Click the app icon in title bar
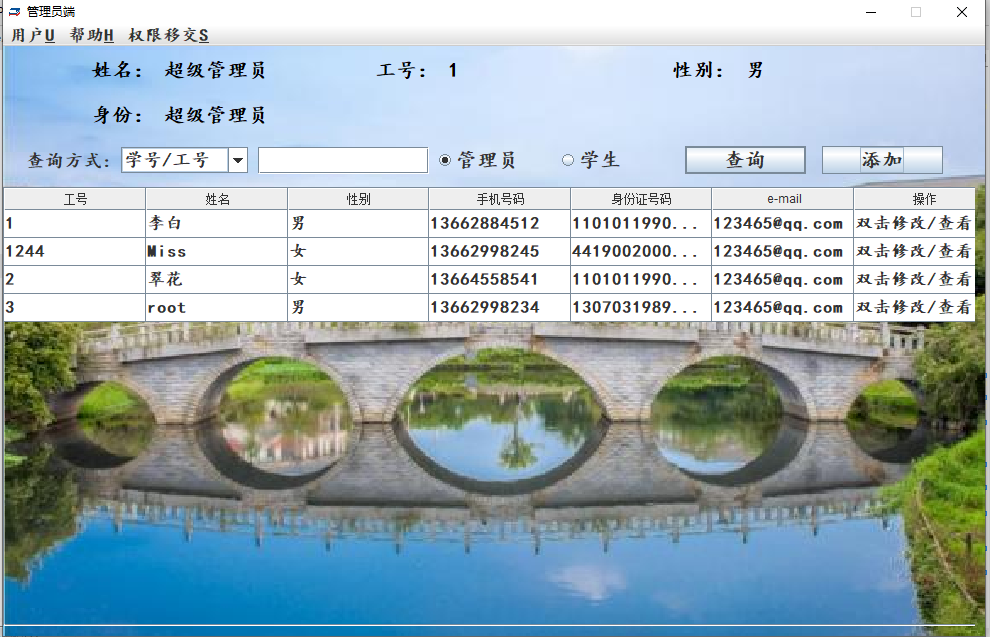Screen dimensions: 990x637 coord(14,11)
